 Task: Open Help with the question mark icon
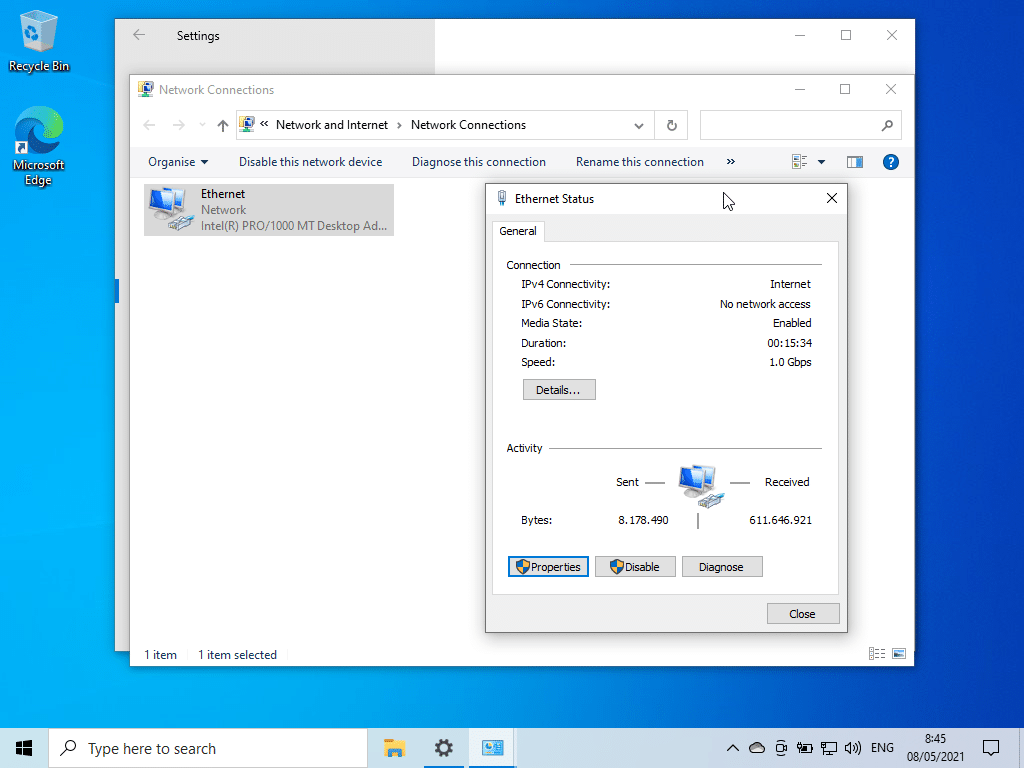click(891, 162)
